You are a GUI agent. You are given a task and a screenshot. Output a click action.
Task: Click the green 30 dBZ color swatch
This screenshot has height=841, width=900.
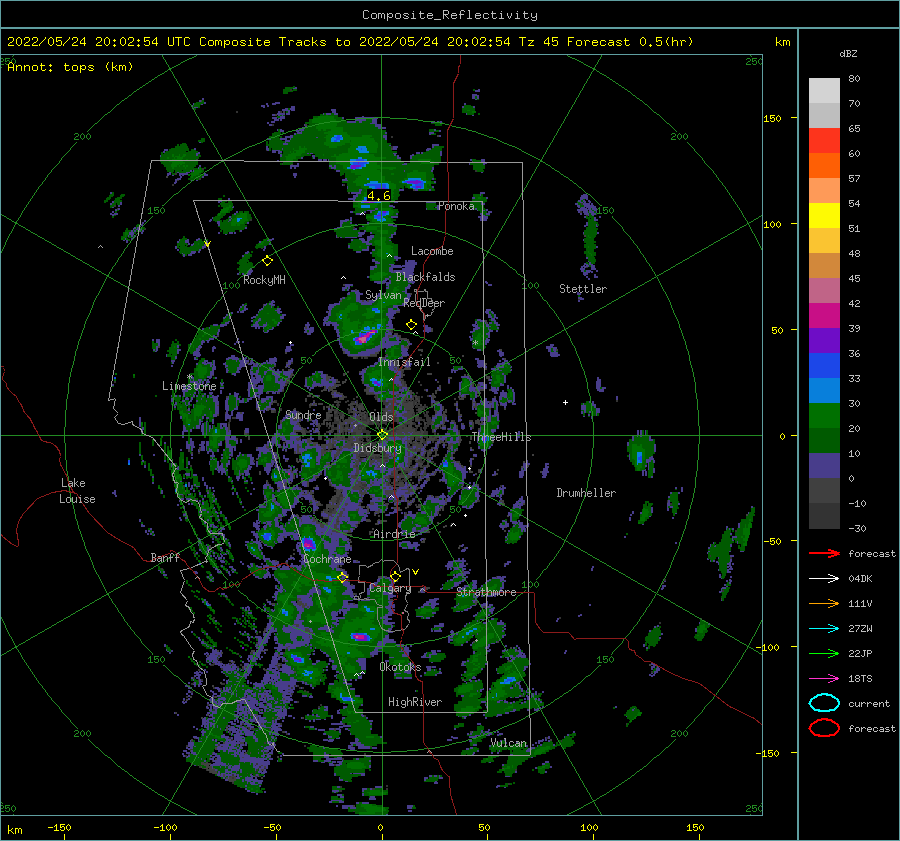824,415
